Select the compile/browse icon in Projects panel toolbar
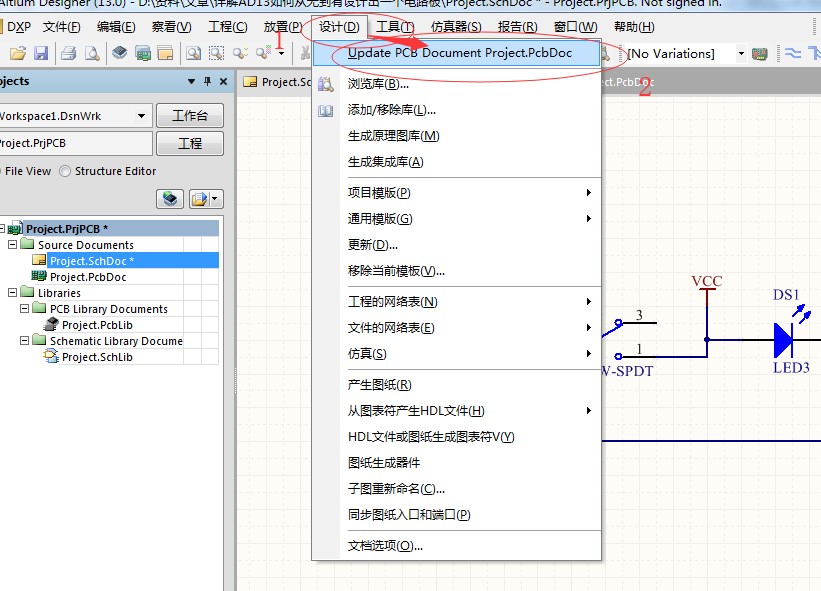 (x=169, y=198)
